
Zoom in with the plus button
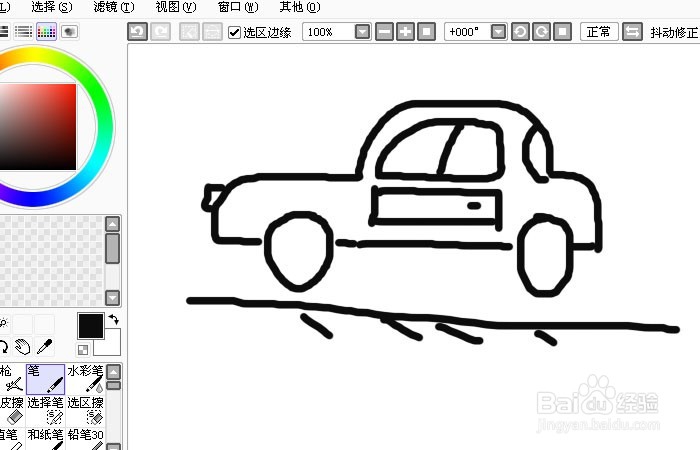click(x=405, y=32)
